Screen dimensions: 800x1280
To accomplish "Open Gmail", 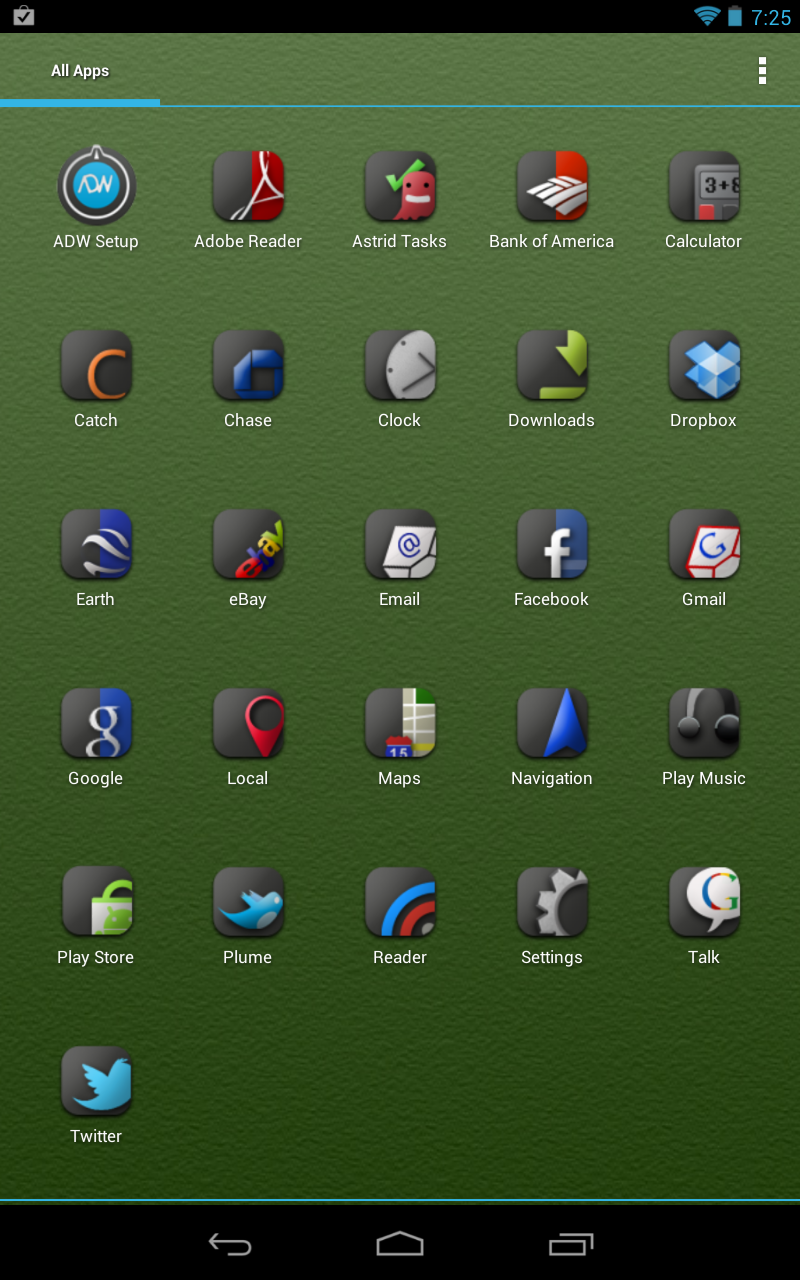I will point(704,544).
